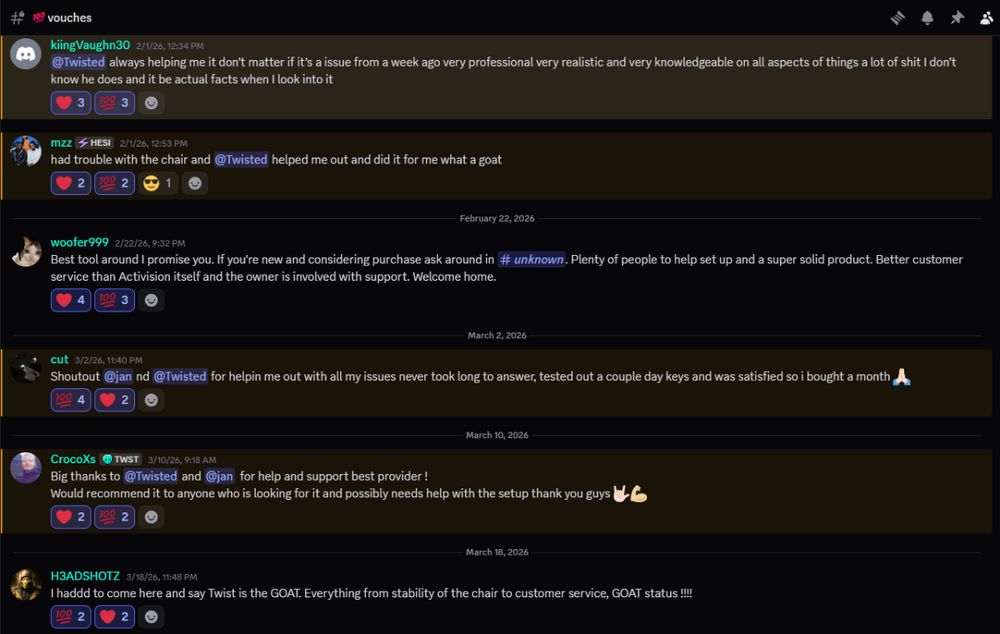Toggle the 100 reaction on H3ADSHOTZ's message
This screenshot has height=634, width=1000.
pos(71,617)
